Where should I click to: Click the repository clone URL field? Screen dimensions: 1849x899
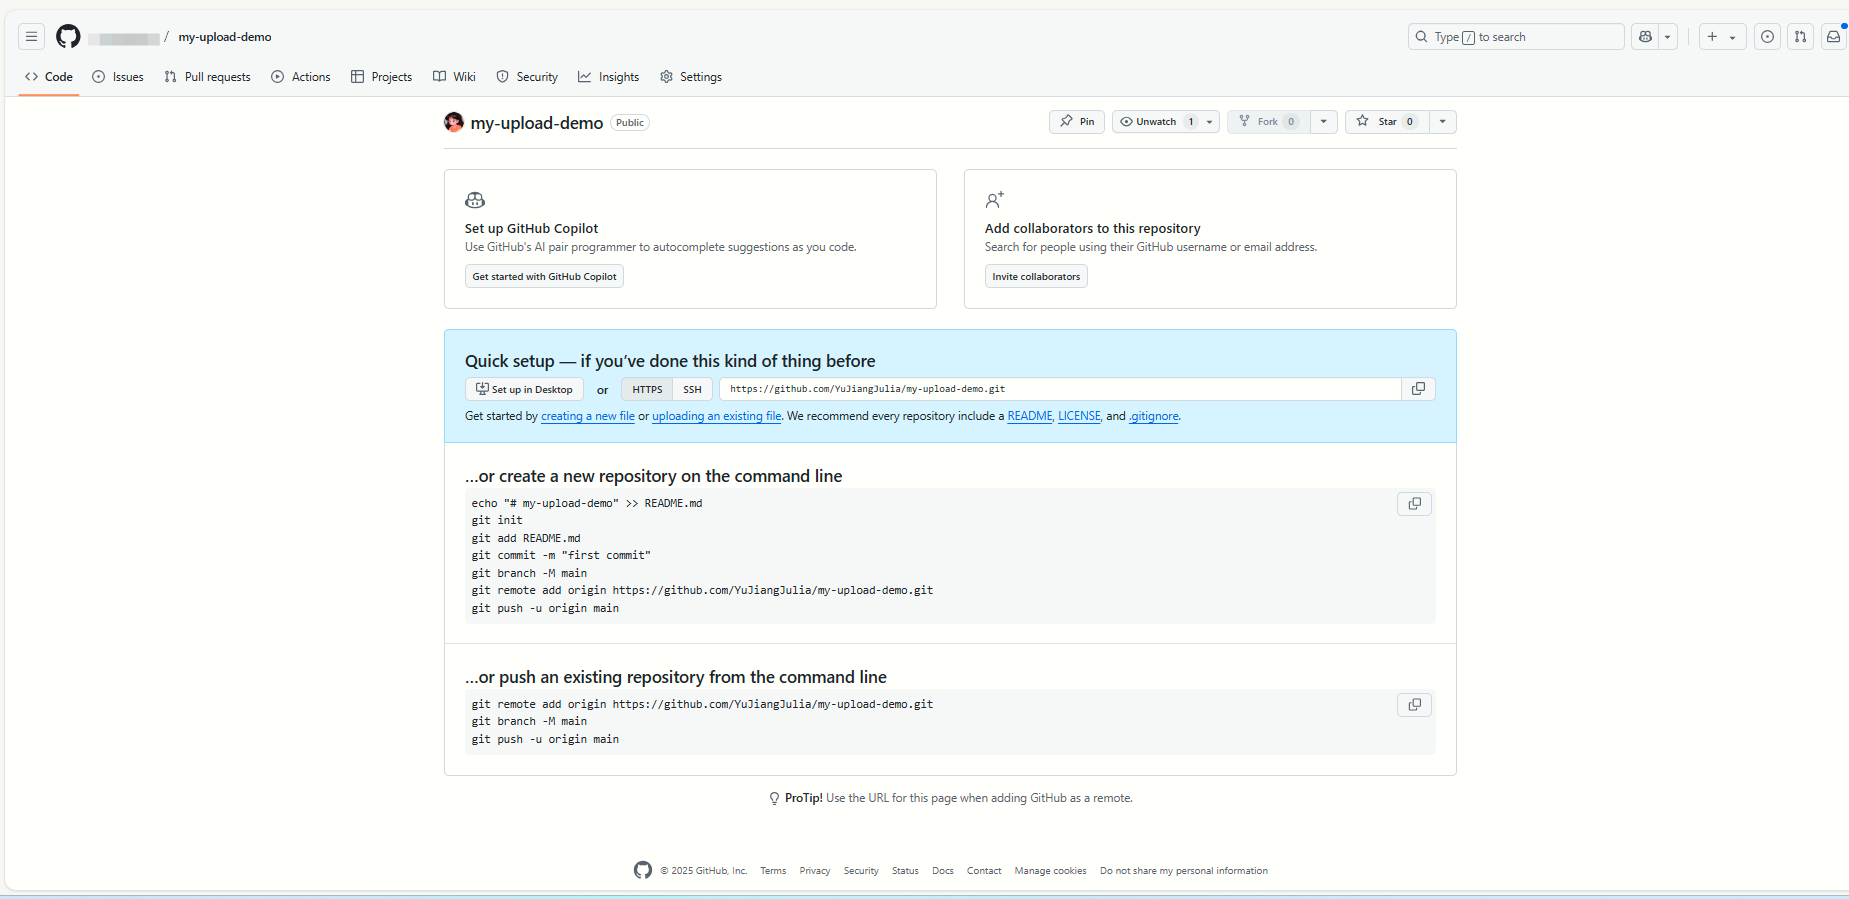pyautogui.click(x=1060, y=389)
